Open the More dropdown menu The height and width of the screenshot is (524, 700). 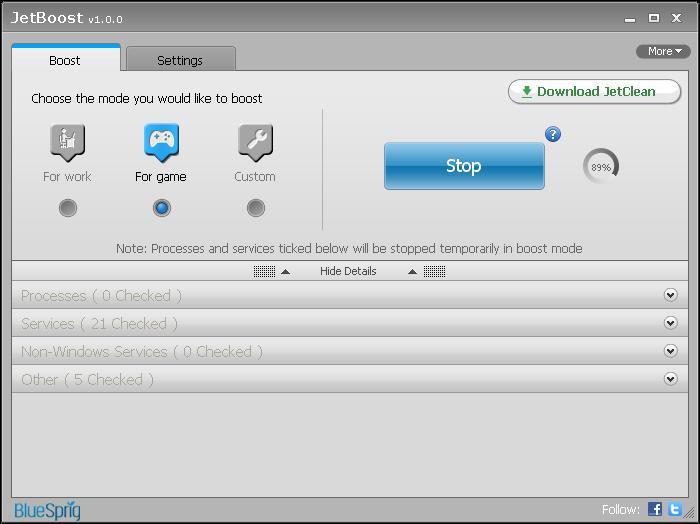click(x=663, y=51)
